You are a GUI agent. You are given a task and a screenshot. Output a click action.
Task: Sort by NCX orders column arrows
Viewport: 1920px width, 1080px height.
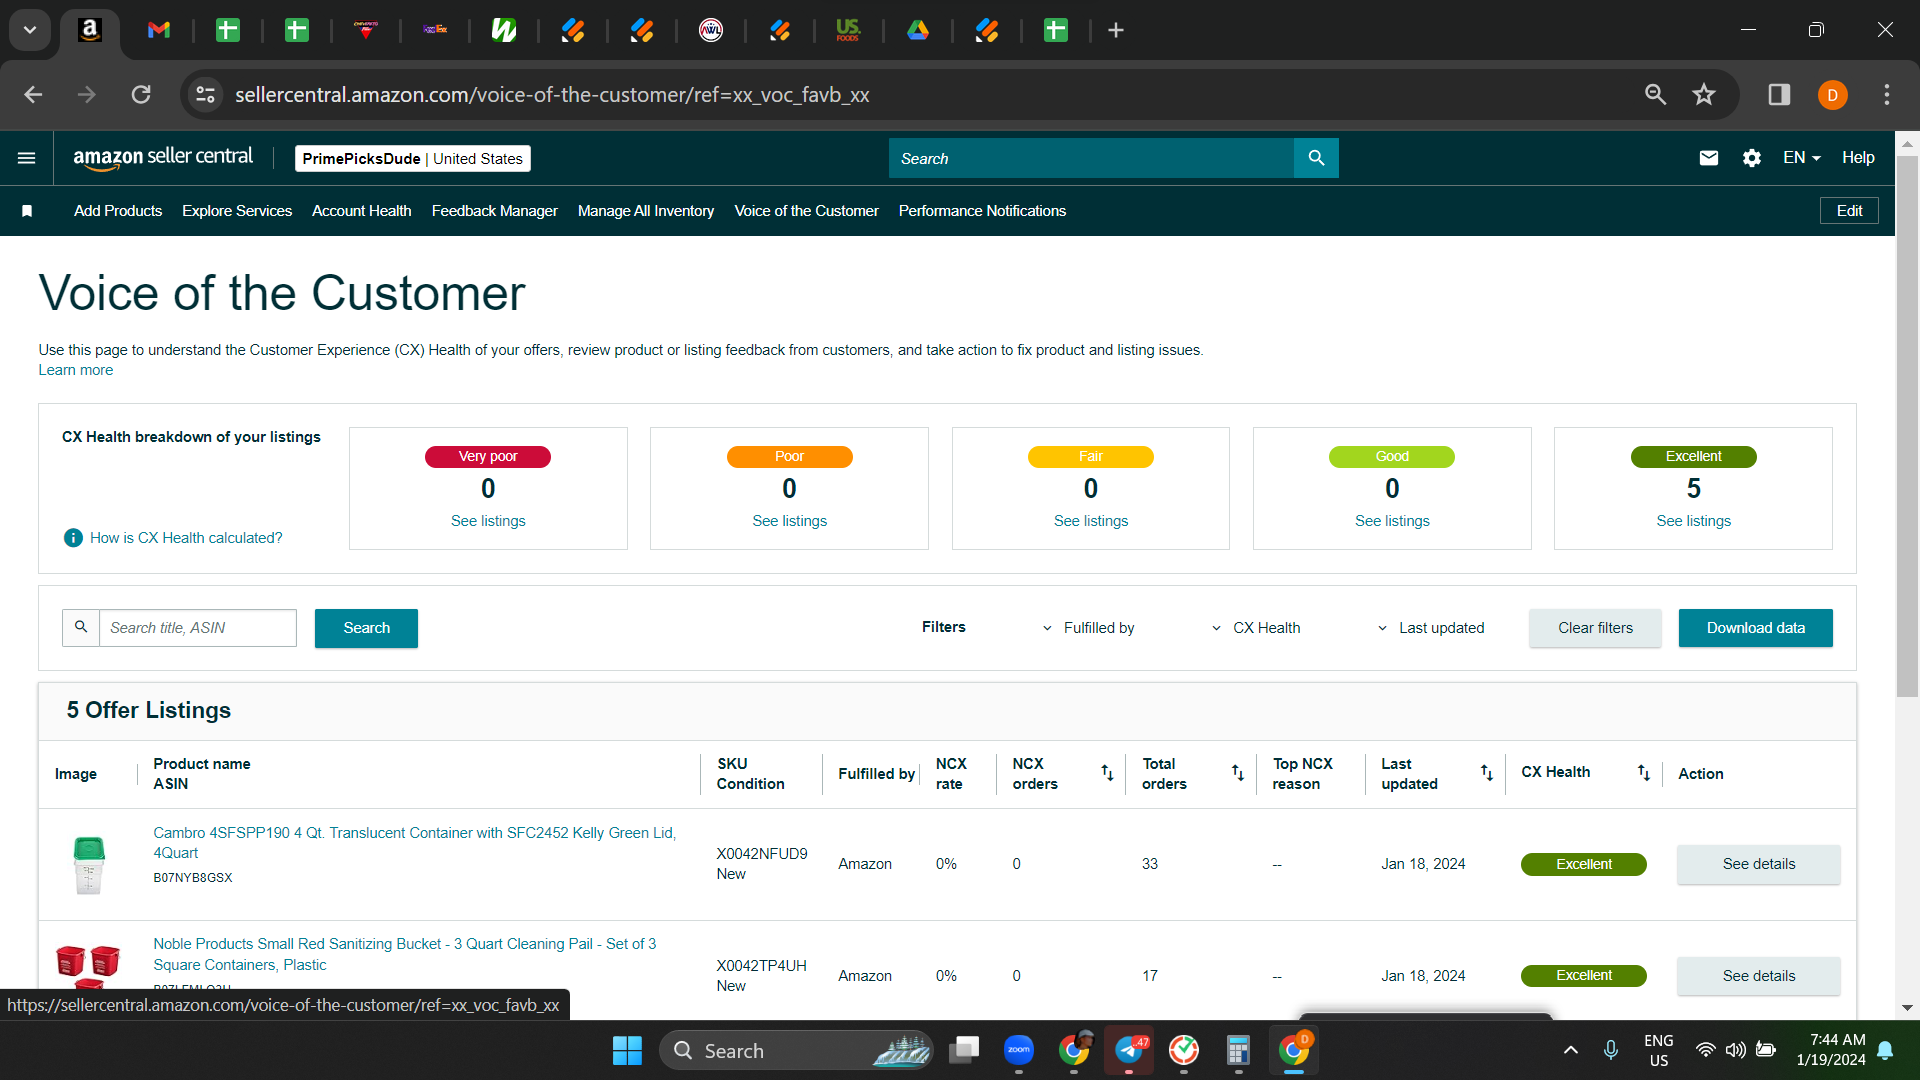coord(1107,773)
